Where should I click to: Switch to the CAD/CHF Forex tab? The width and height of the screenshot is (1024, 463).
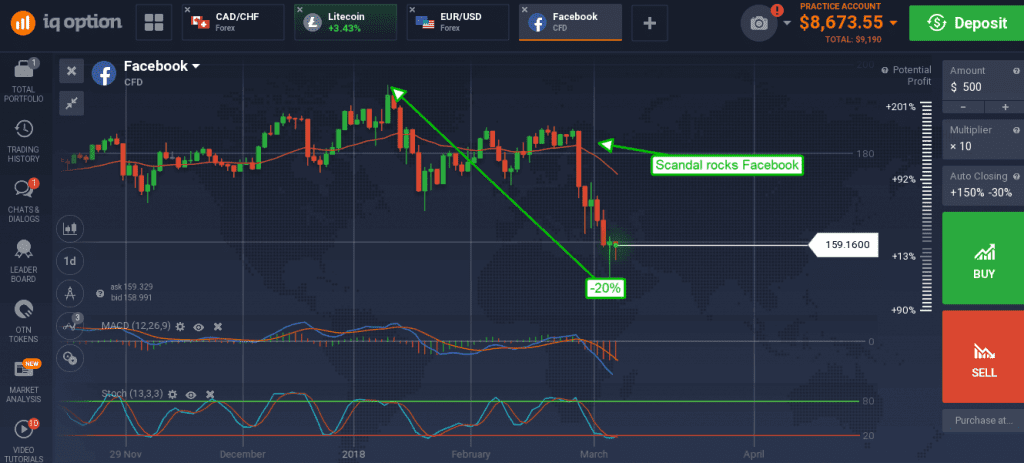pyautogui.click(x=233, y=23)
